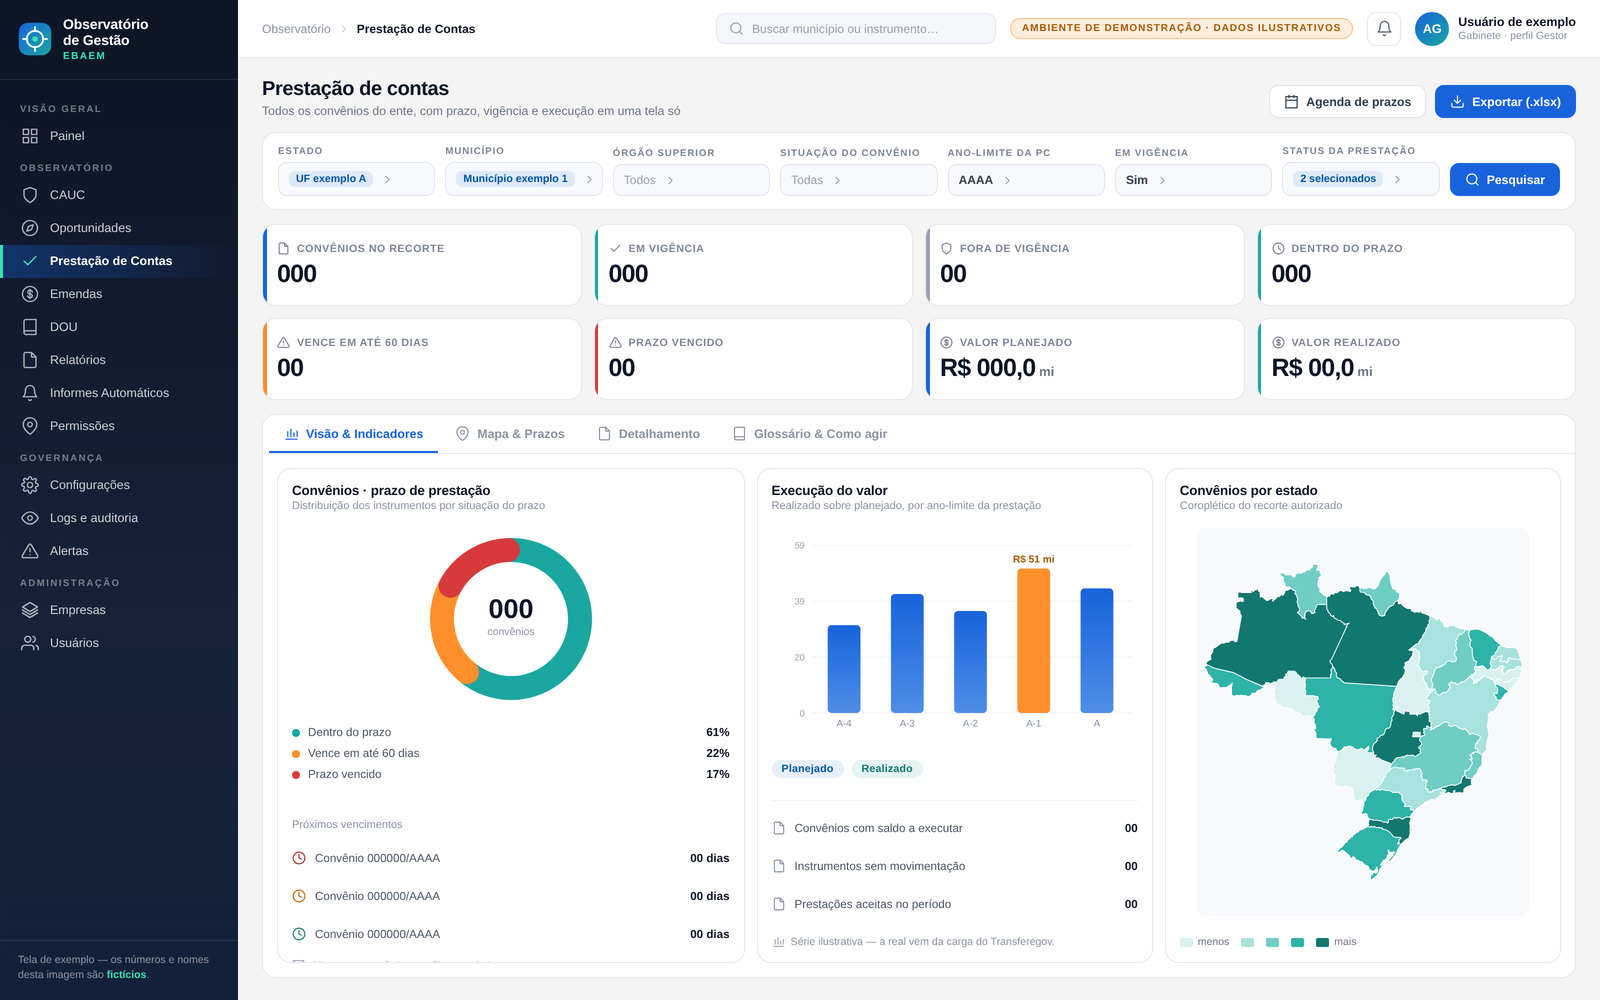Click the teal Dentro do prazo legend dot

pyautogui.click(x=296, y=733)
